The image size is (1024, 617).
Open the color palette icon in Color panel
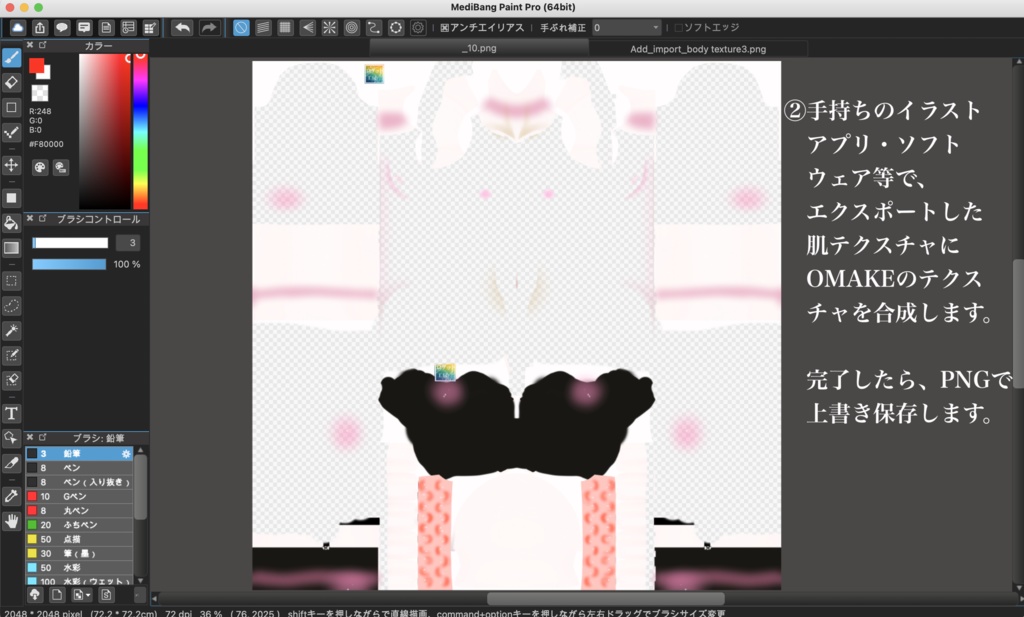[40, 167]
